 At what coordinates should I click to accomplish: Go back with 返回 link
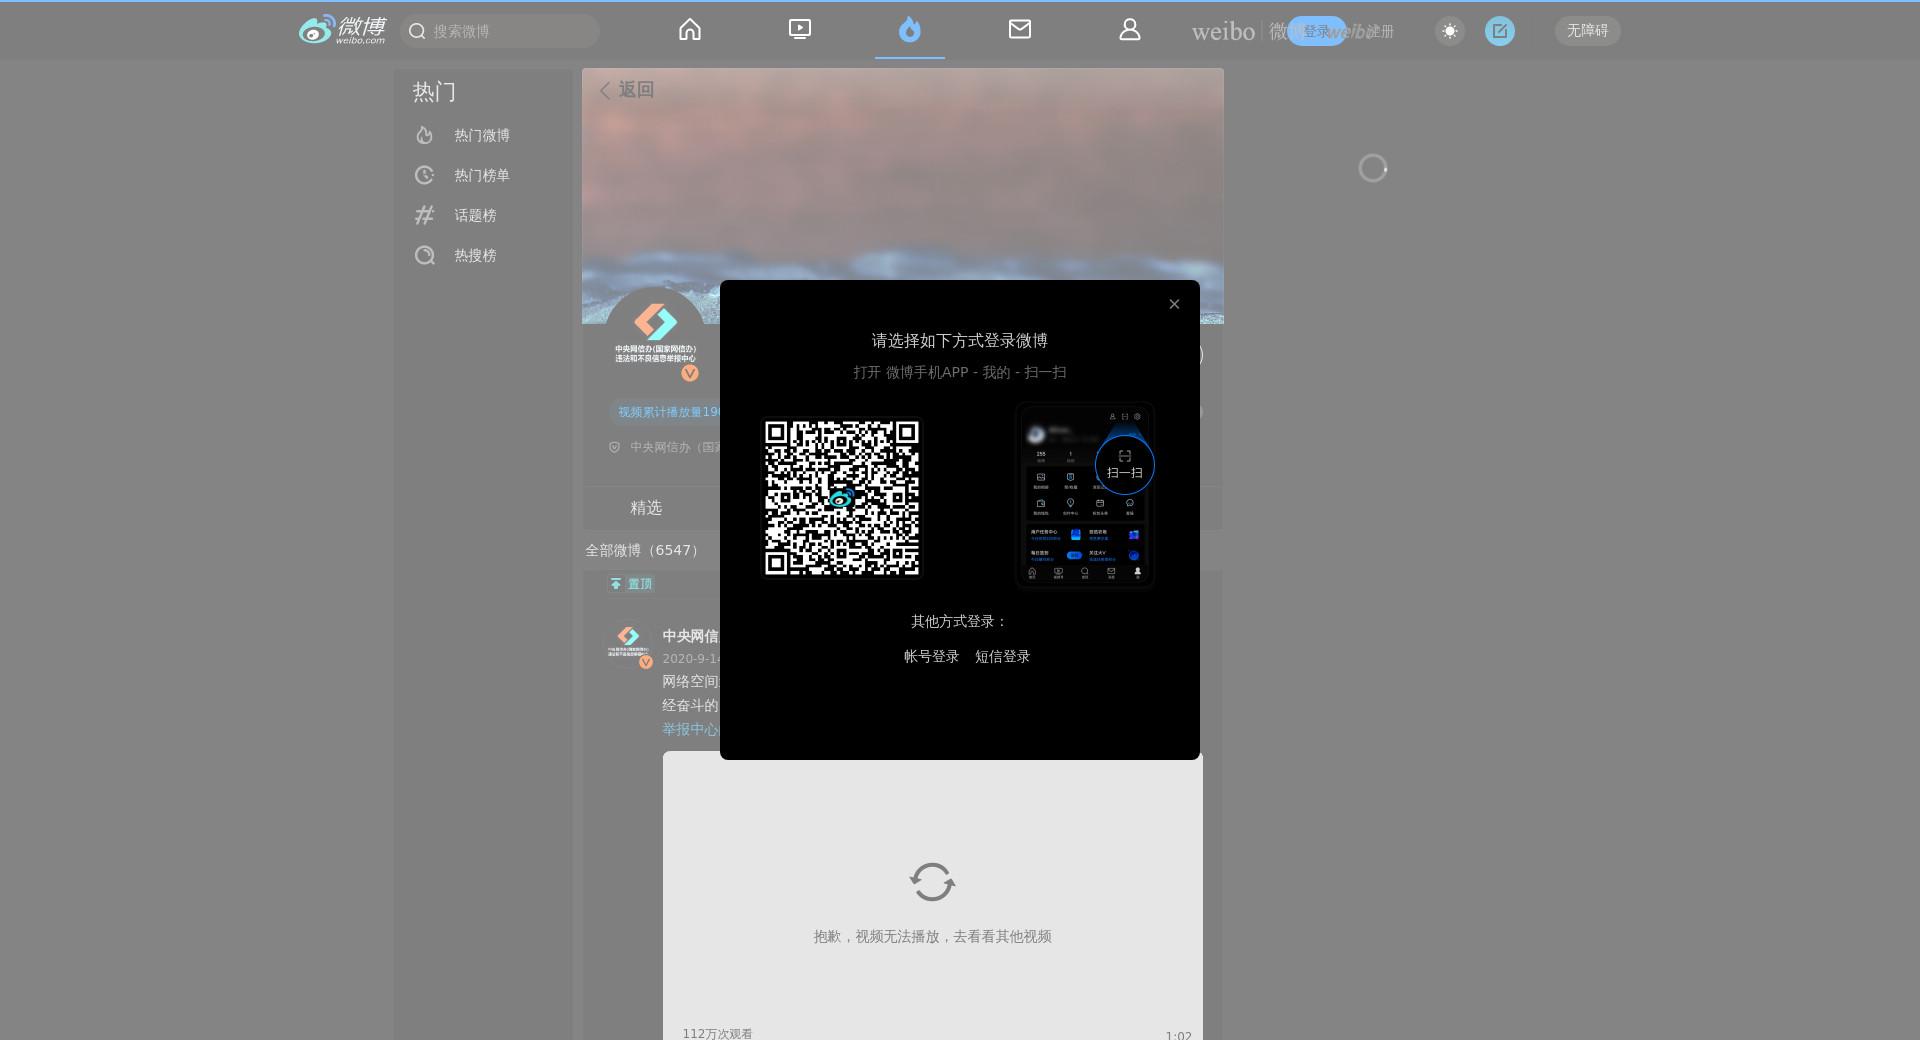tap(627, 90)
